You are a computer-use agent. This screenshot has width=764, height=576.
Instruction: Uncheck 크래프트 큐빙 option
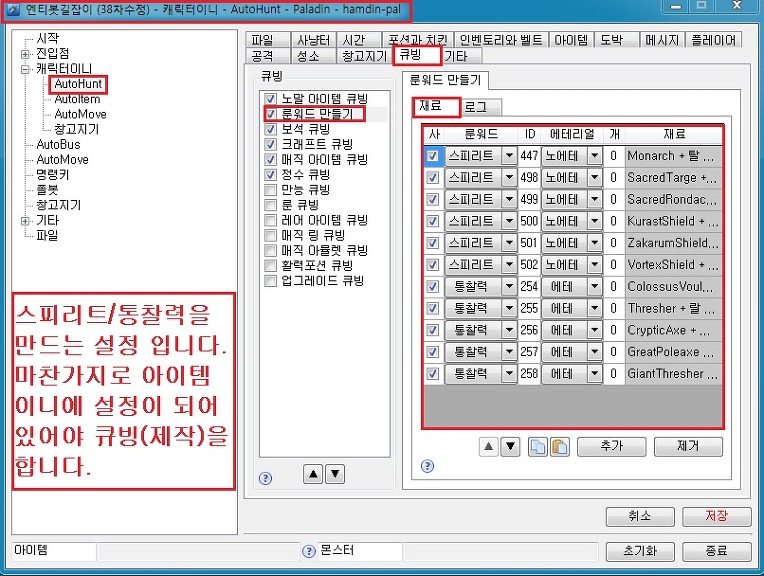pos(270,144)
